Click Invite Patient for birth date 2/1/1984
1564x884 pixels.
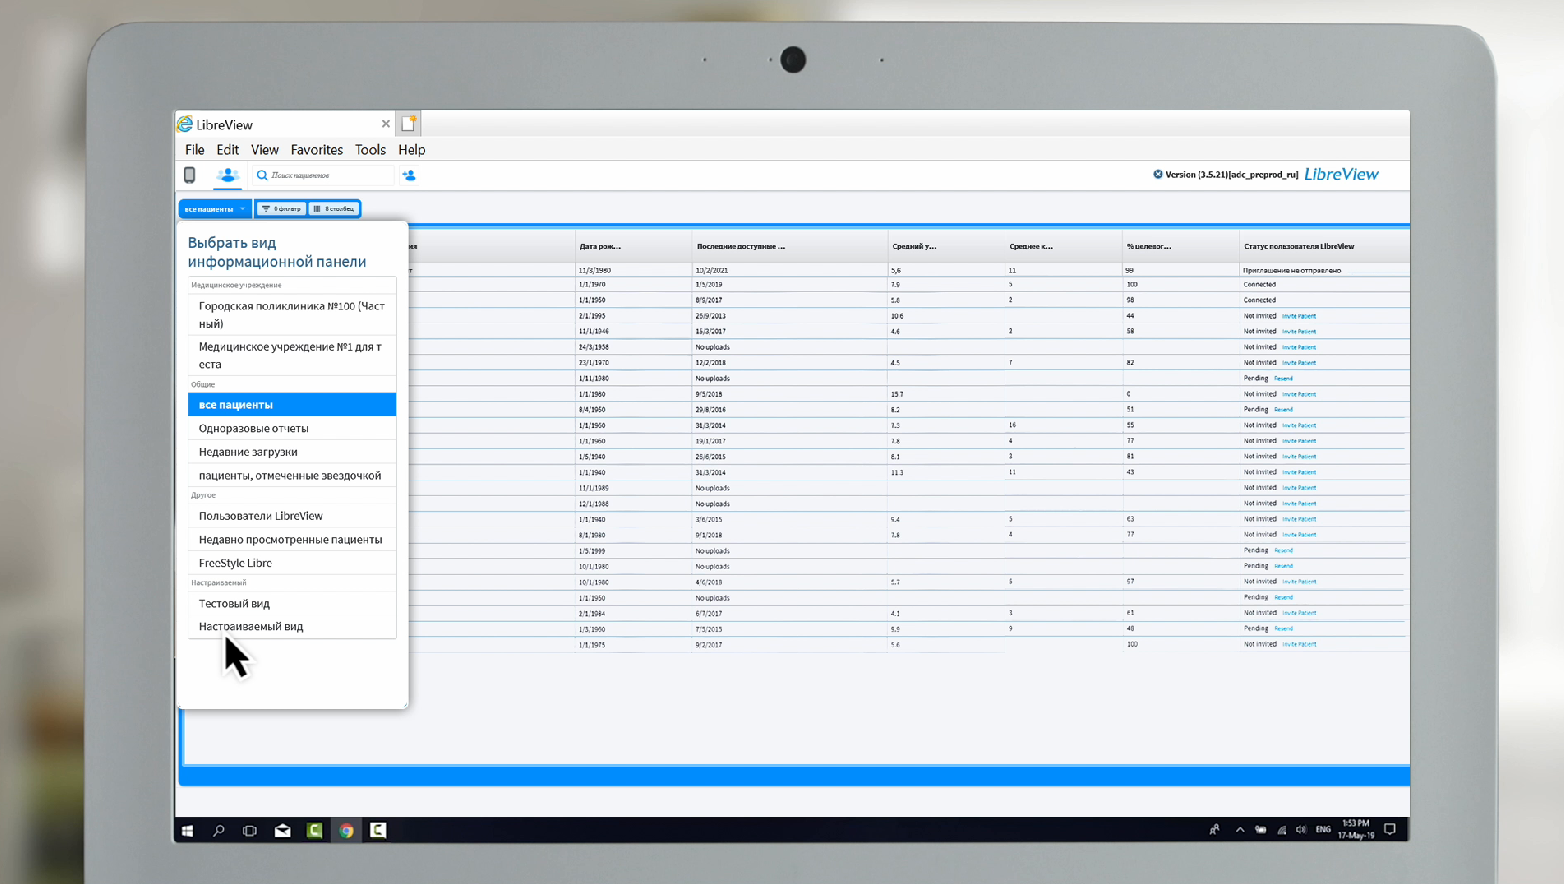point(1299,613)
